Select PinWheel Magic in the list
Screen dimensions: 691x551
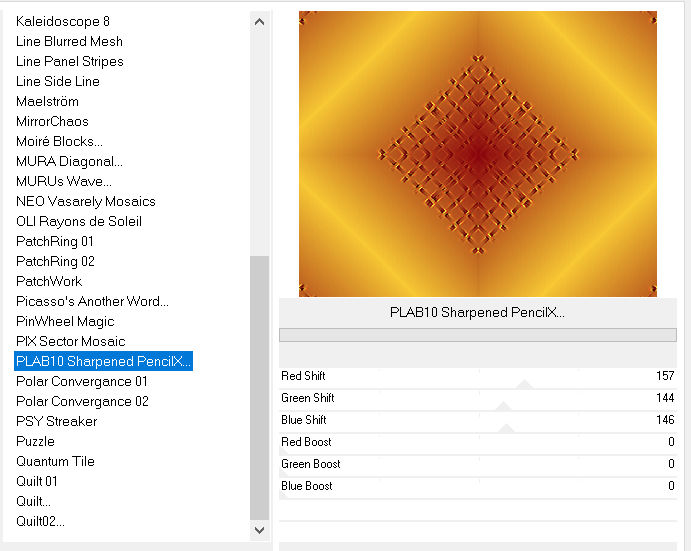65,321
